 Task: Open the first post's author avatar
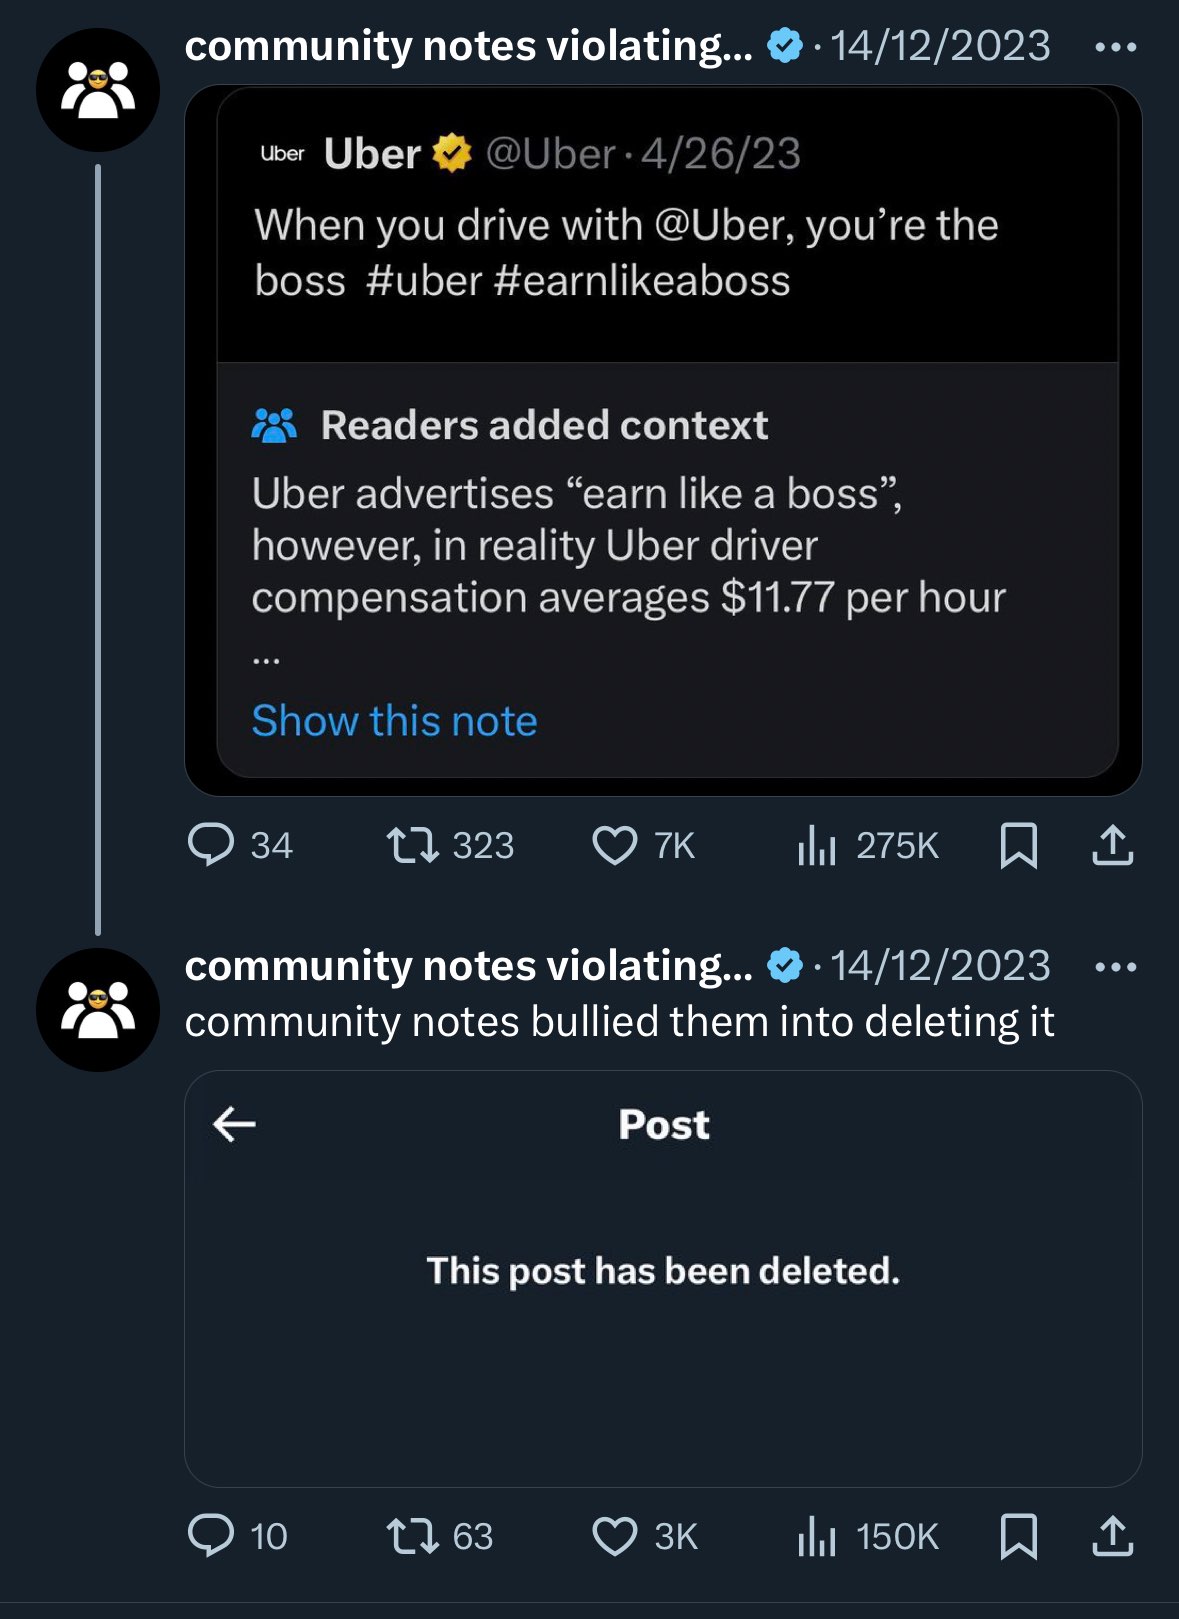pyautogui.click(x=98, y=90)
